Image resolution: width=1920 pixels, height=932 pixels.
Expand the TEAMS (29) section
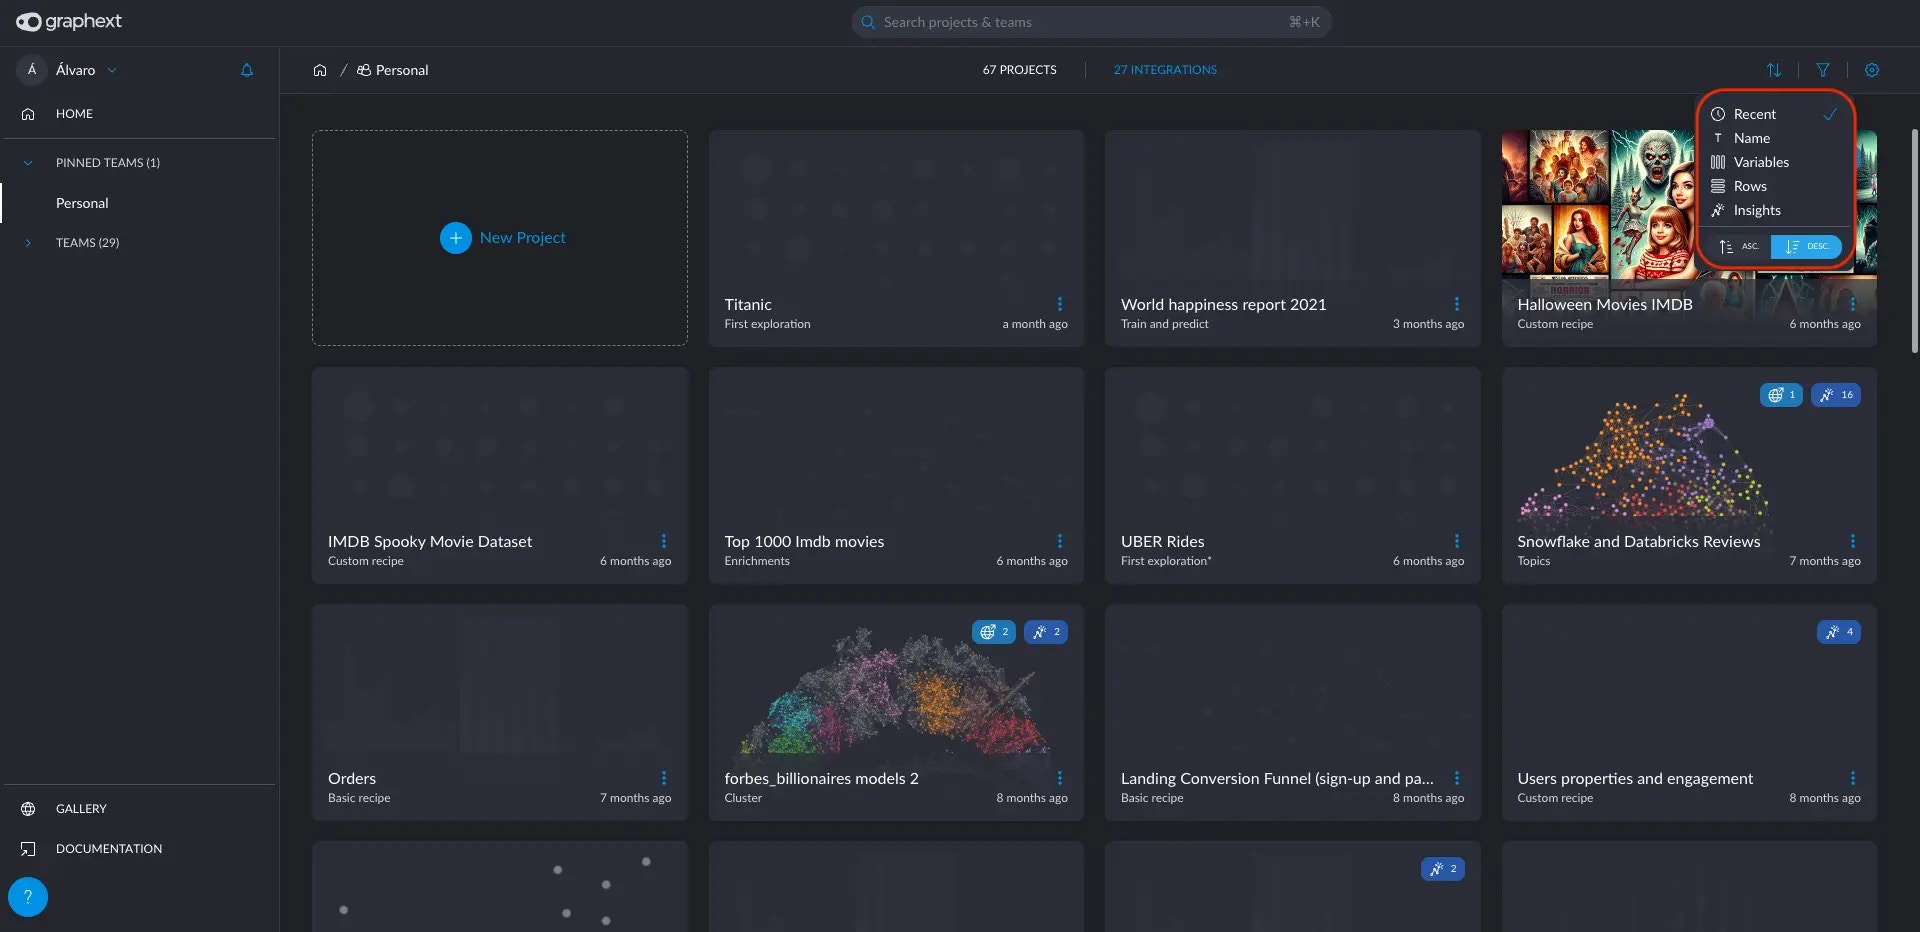(x=28, y=243)
